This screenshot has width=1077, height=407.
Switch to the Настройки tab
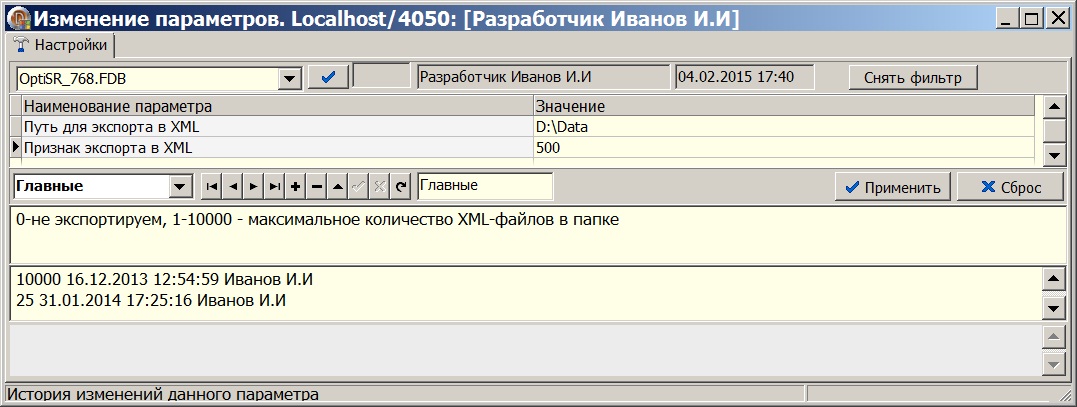coord(61,45)
